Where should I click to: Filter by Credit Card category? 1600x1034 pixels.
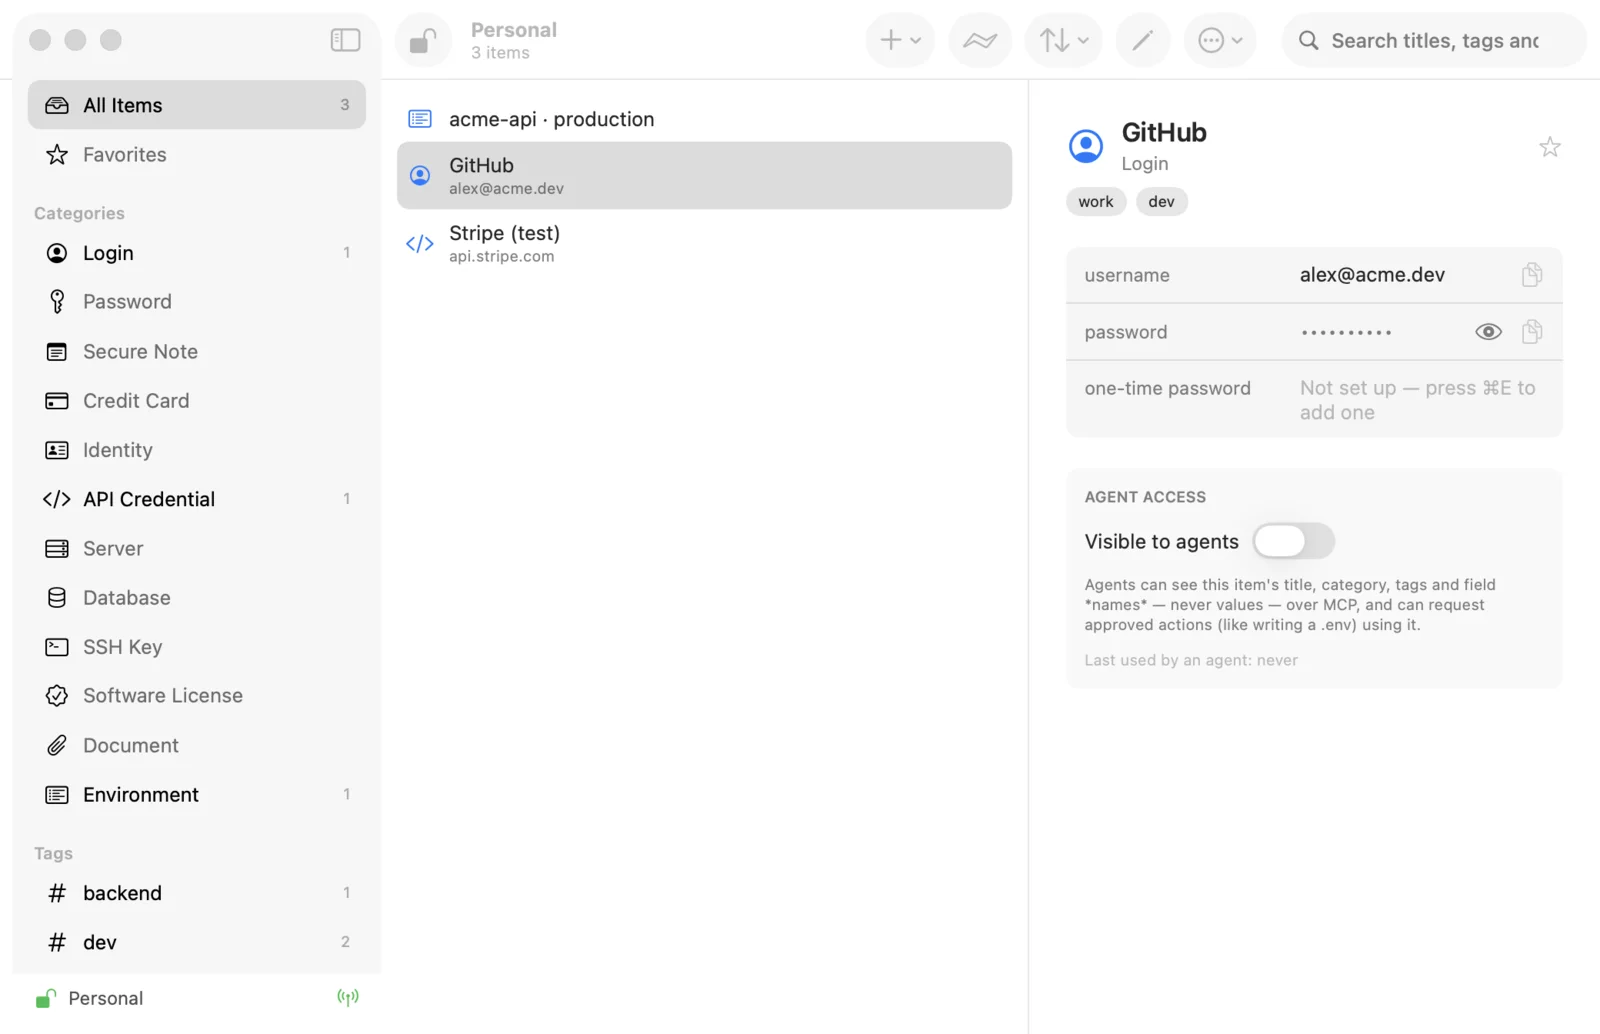click(197, 401)
